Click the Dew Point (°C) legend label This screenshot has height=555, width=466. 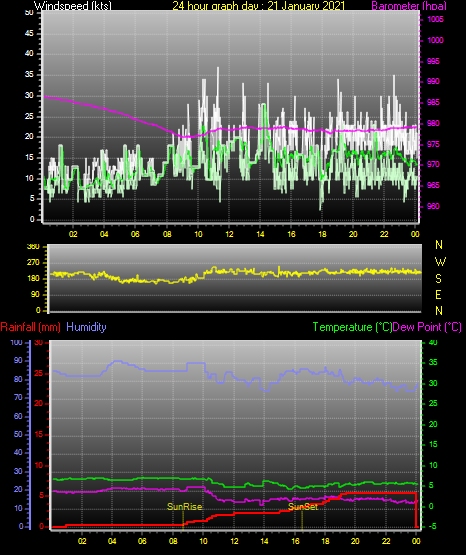coord(427,327)
